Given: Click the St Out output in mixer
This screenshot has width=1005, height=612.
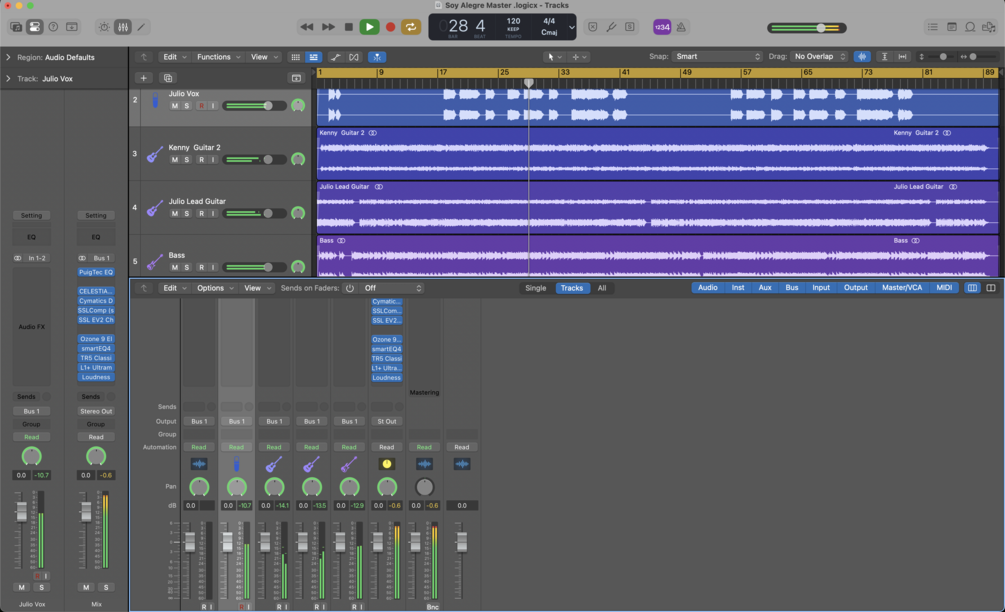Looking at the screenshot, I should [386, 422].
